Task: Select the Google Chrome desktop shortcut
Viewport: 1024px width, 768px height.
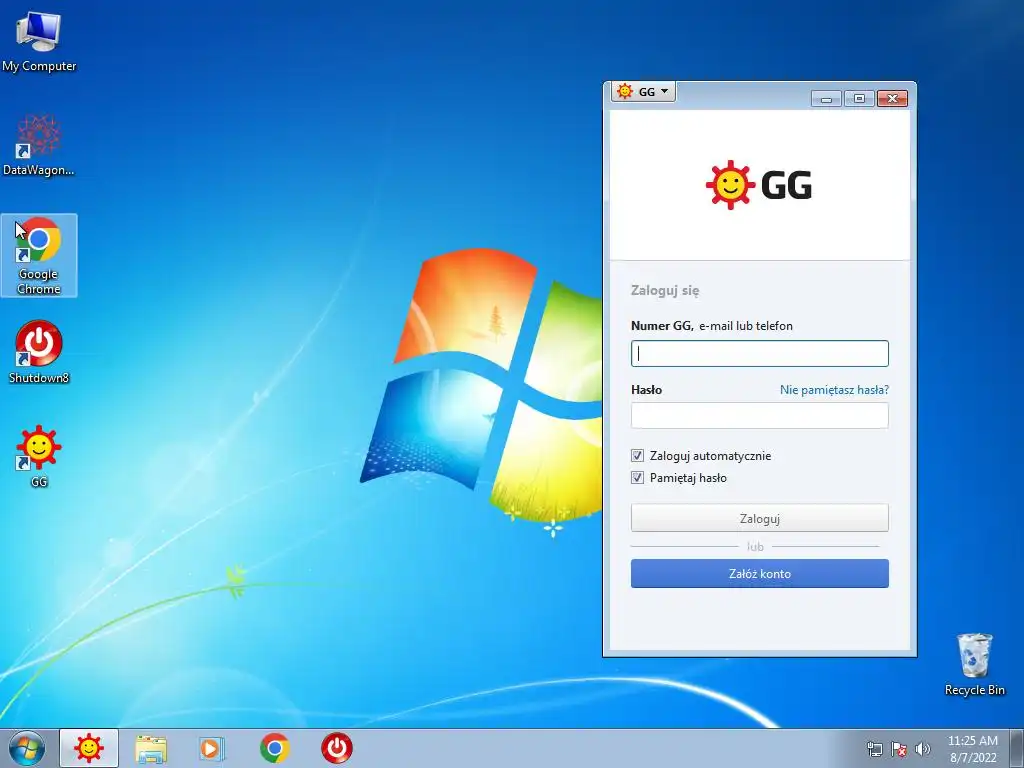Action: pyautogui.click(x=39, y=255)
